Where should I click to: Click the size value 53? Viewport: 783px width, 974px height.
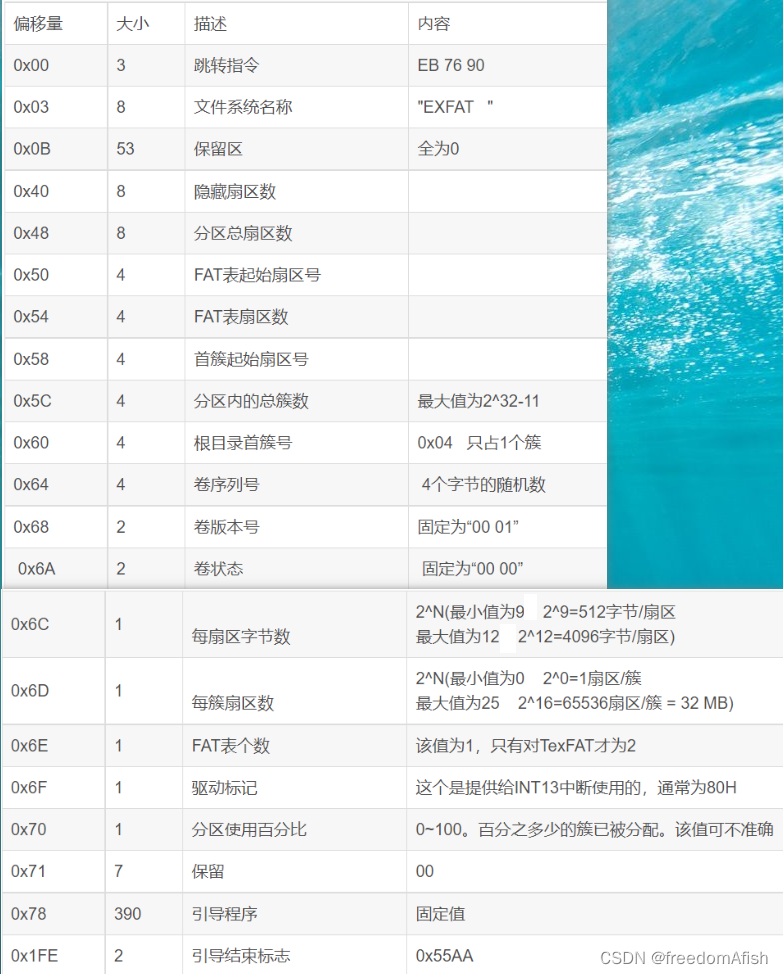pos(125,148)
